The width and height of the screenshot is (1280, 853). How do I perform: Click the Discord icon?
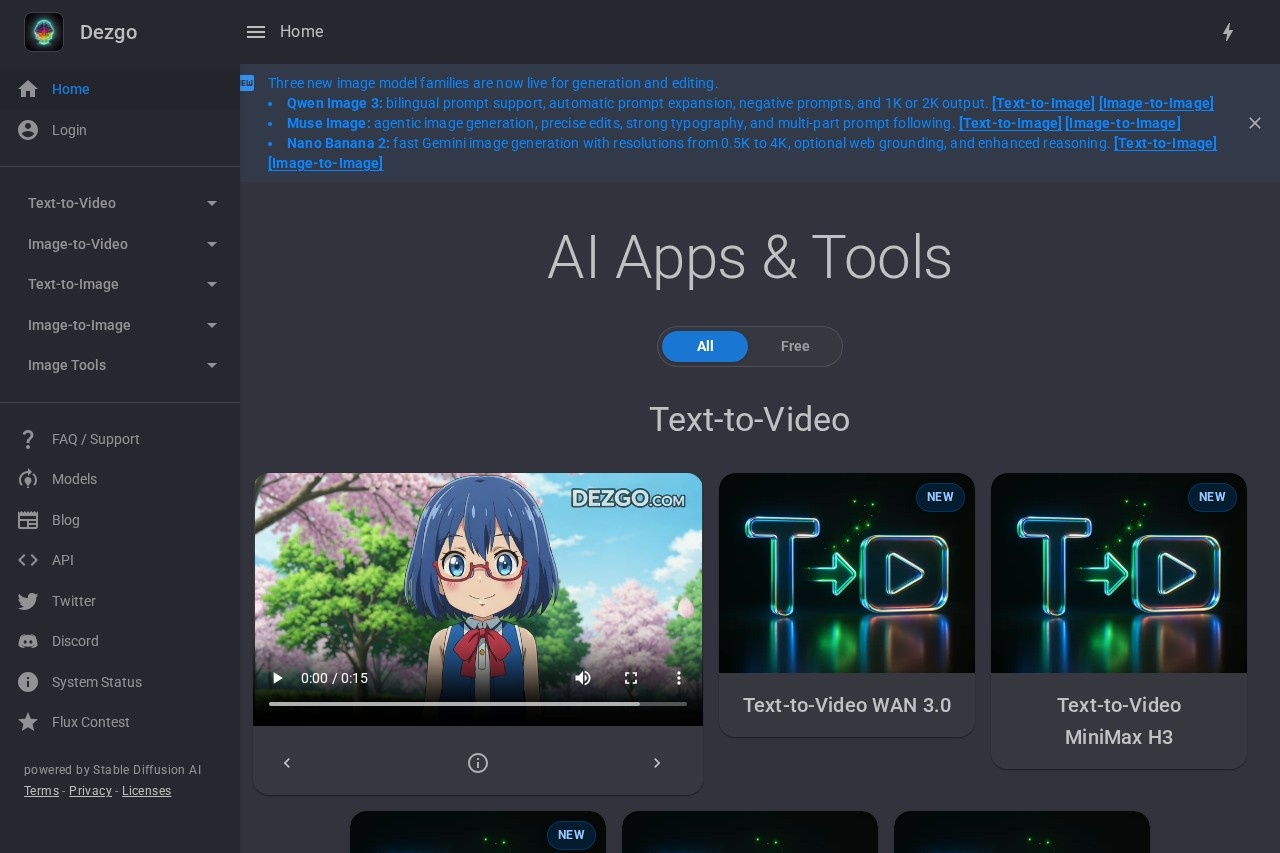point(28,641)
